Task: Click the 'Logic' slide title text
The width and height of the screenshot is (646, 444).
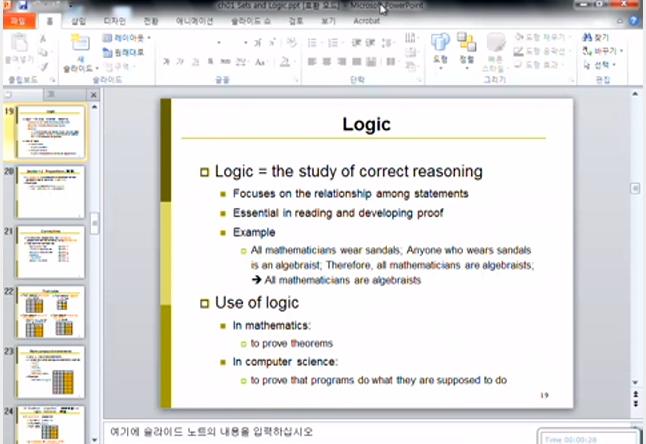Action: tap(366, 124)
